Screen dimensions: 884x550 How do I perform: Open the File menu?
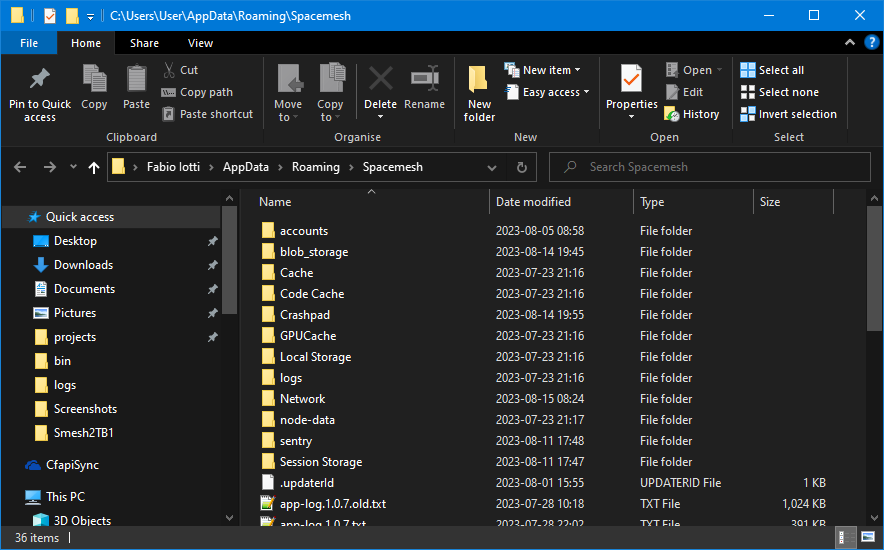tap(29, 43)
